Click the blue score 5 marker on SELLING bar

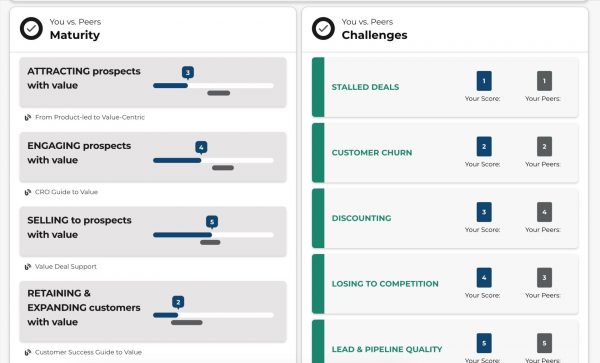coord(212,222)
